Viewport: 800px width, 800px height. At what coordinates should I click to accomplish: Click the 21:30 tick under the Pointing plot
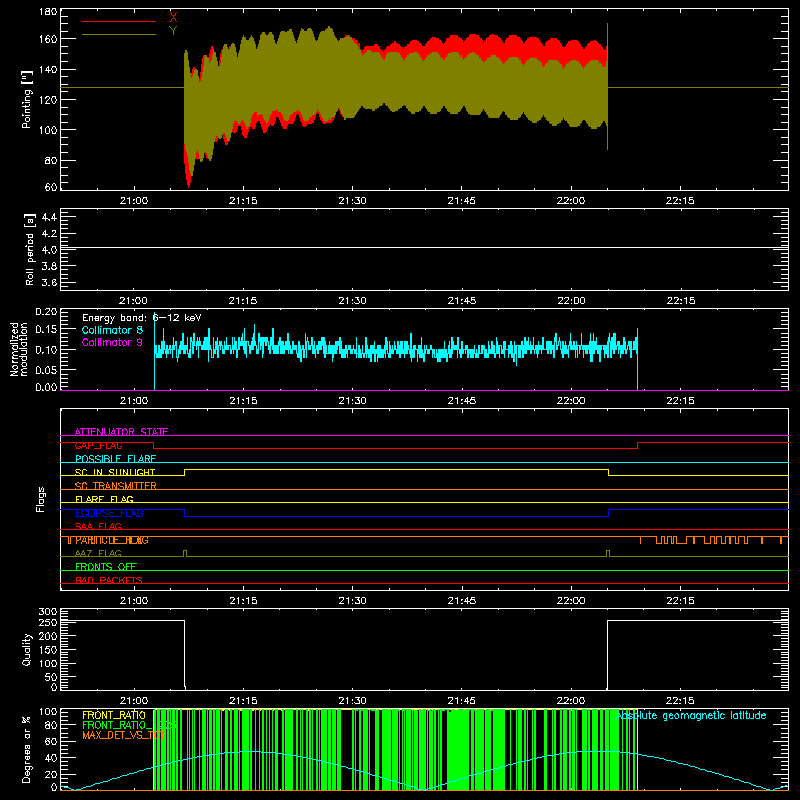pyautogui.click(x=352, y=201)
